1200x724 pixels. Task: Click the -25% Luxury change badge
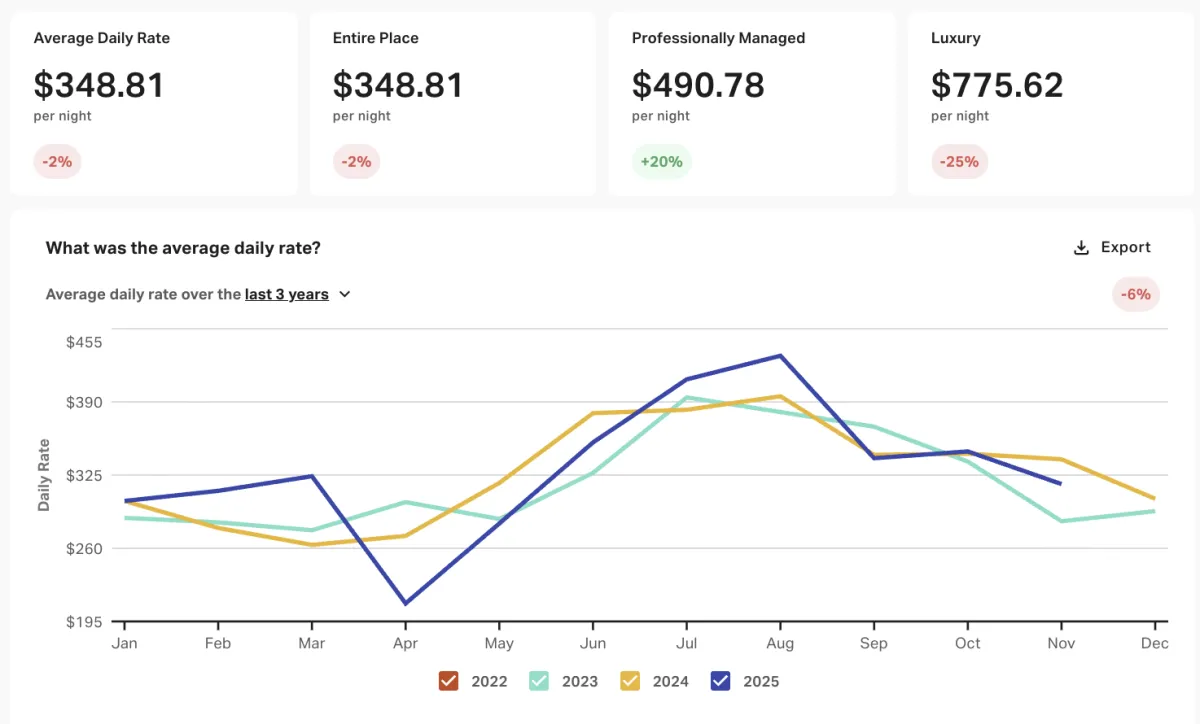959,161
